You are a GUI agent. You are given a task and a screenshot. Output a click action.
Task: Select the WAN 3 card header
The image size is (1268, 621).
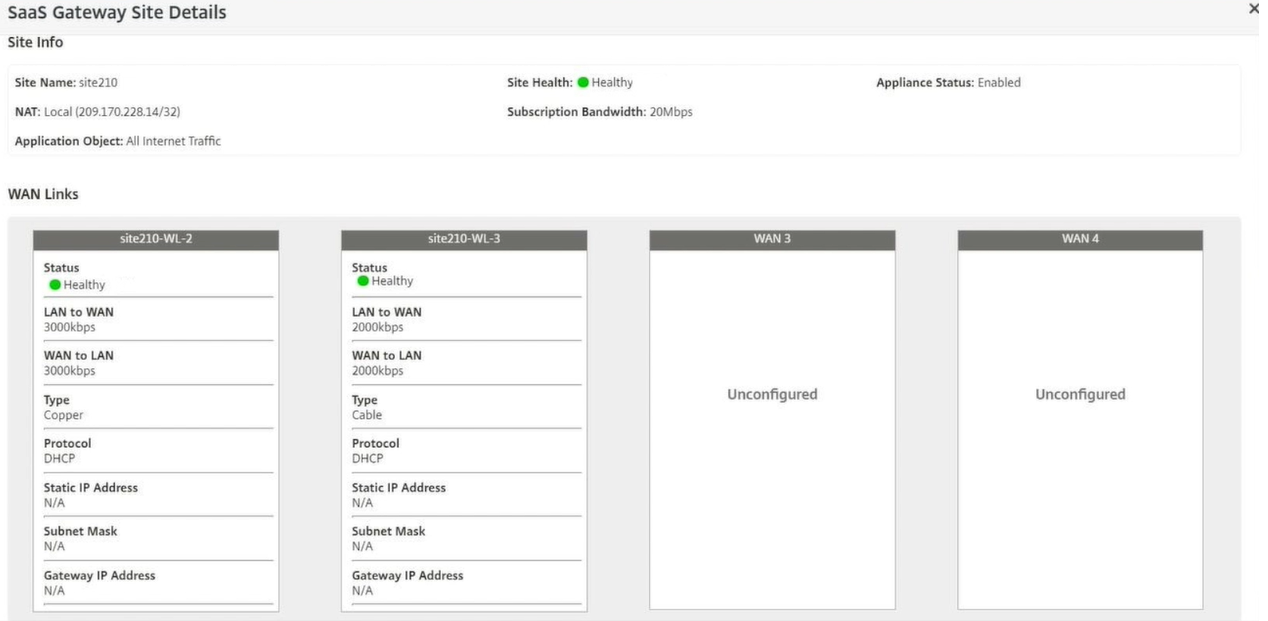coord(772,240)
